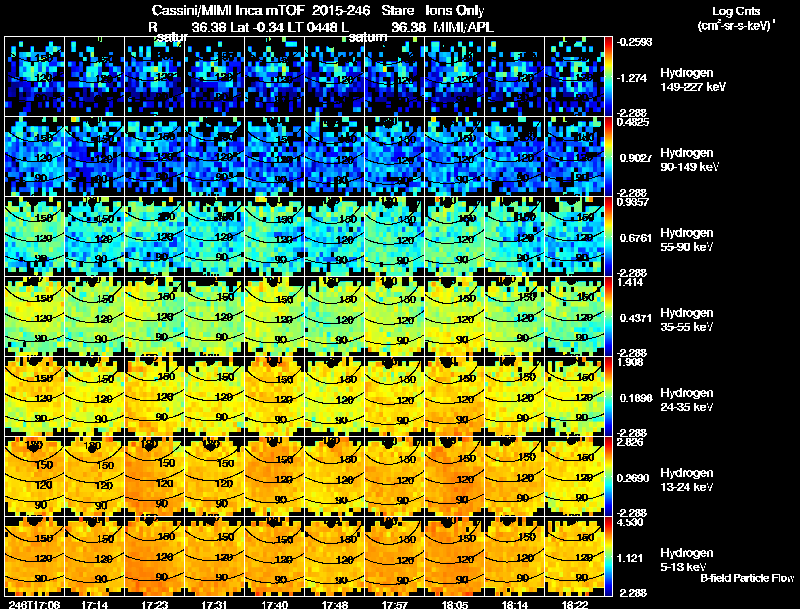
Task: Select the color bar beside Hydrogen 24-35 keV
Action: (608, 397)
